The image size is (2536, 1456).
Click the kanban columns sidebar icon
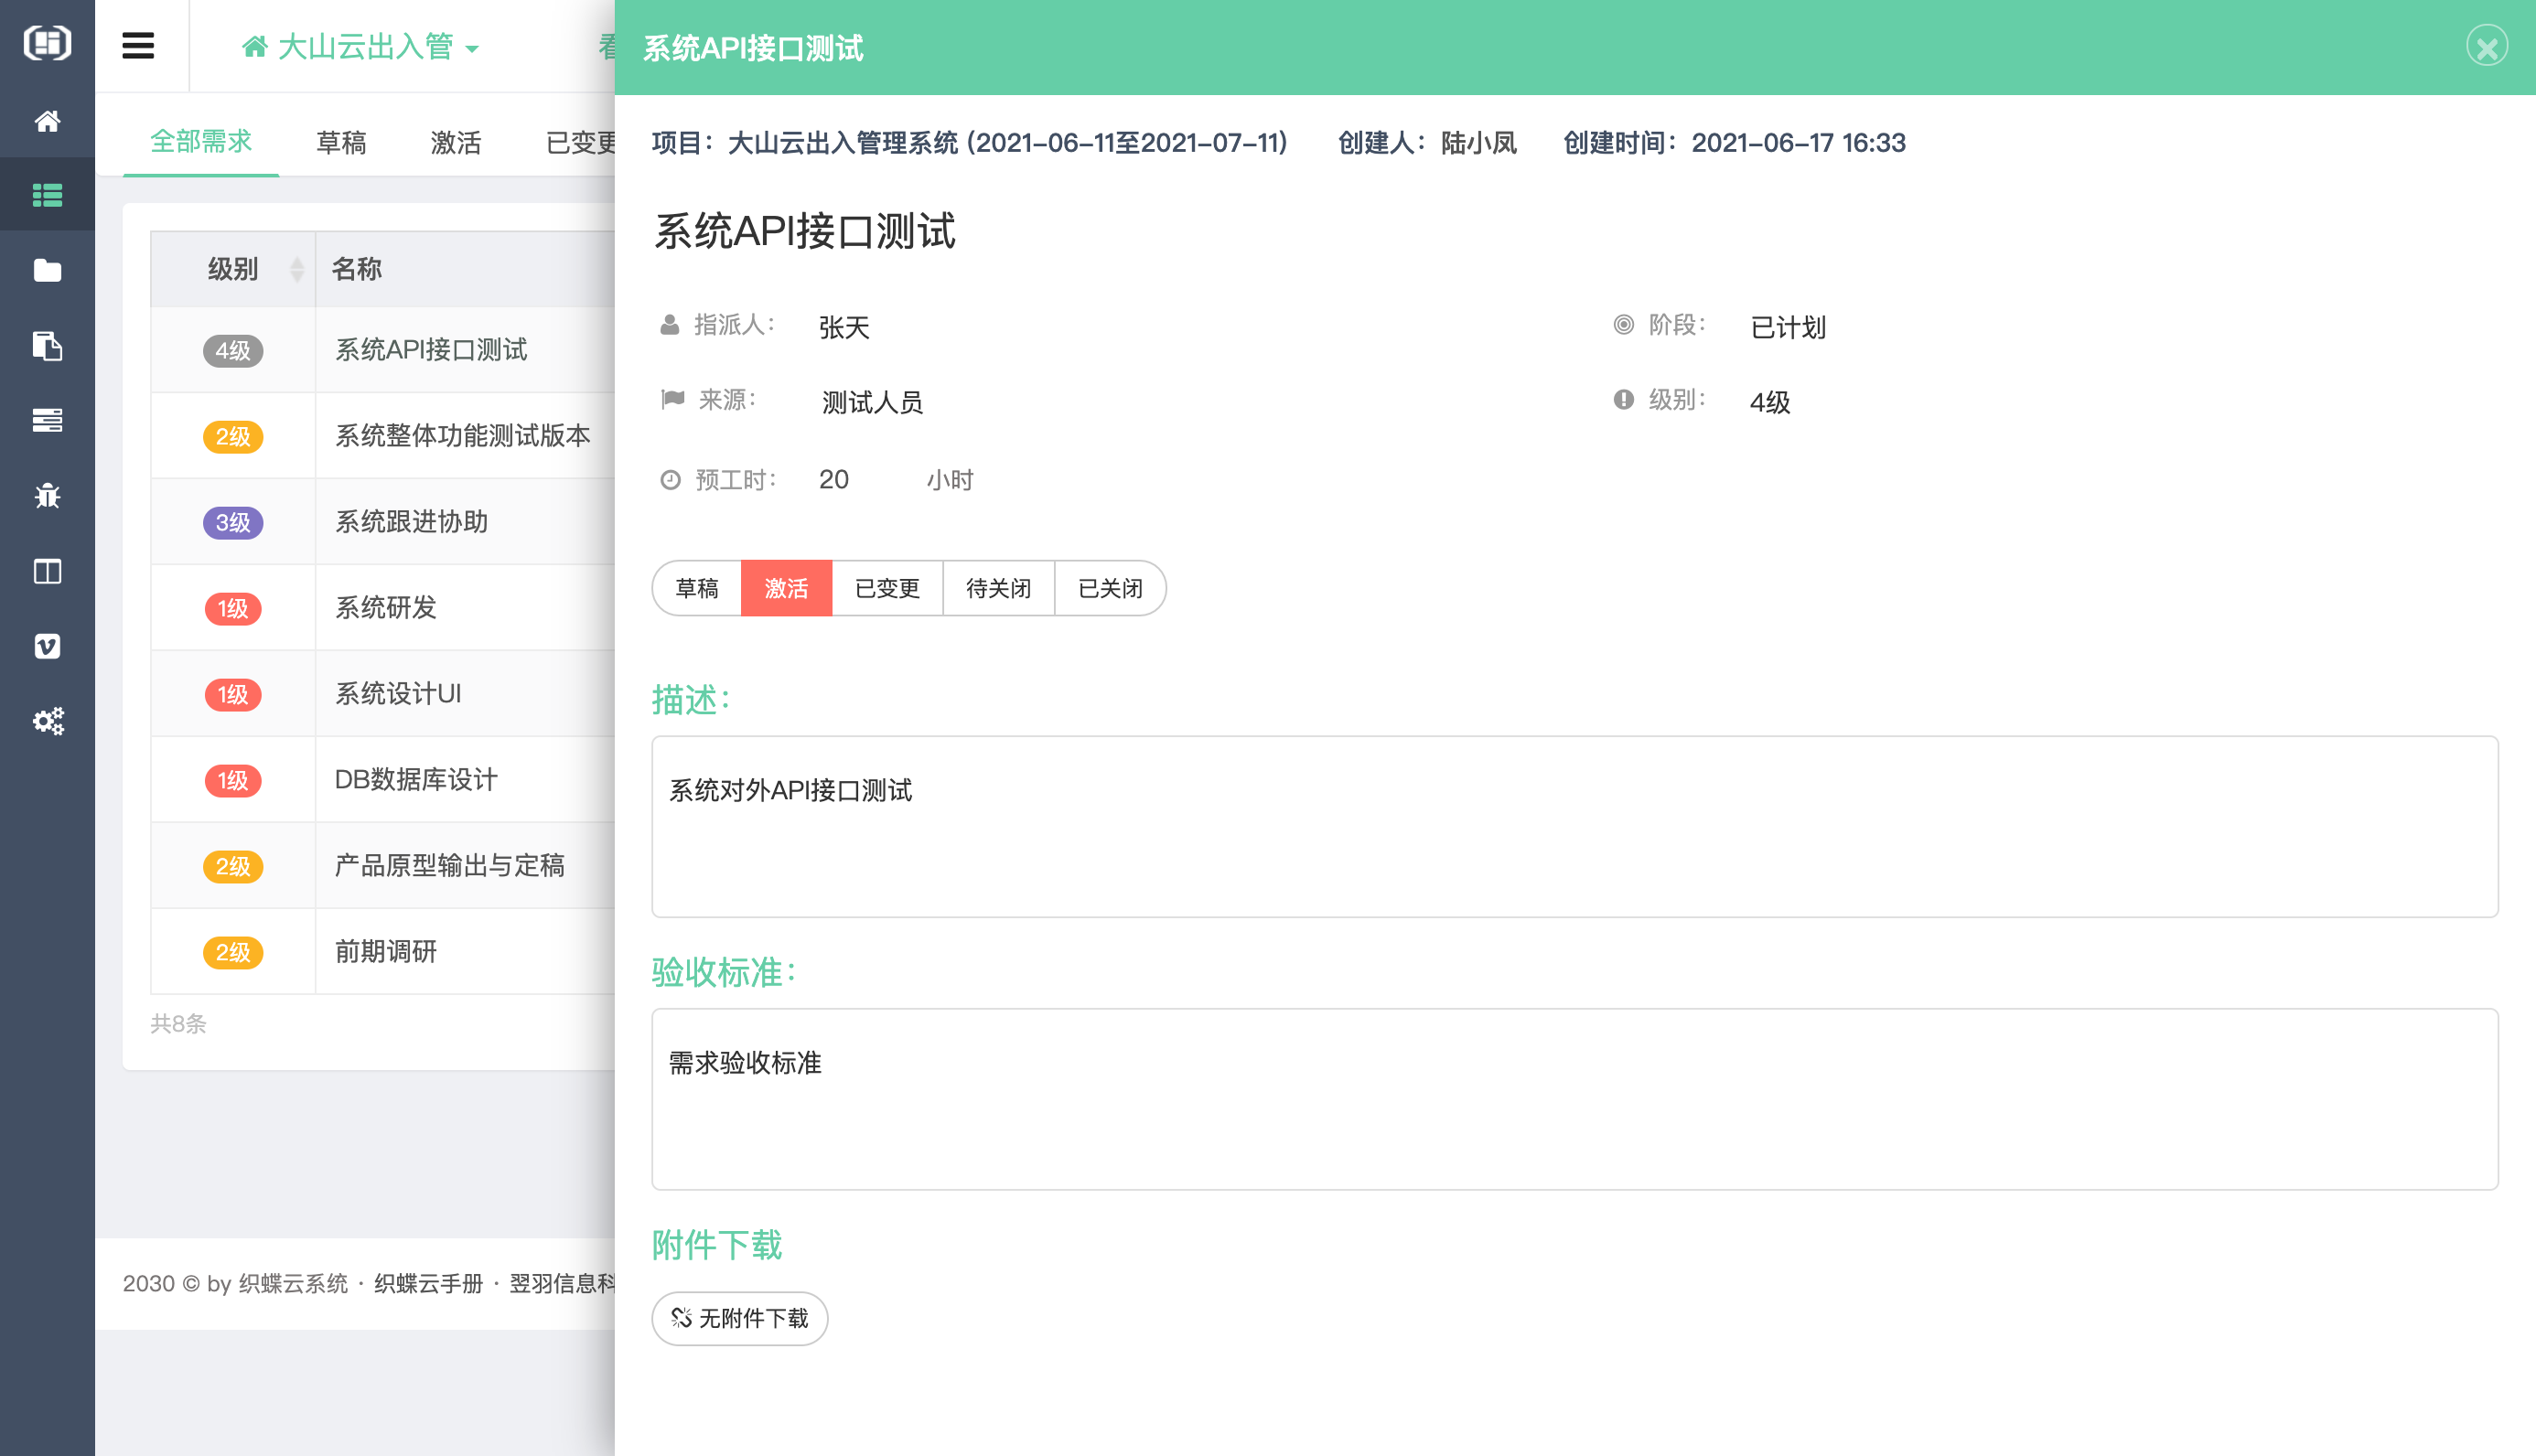[47, 571]
